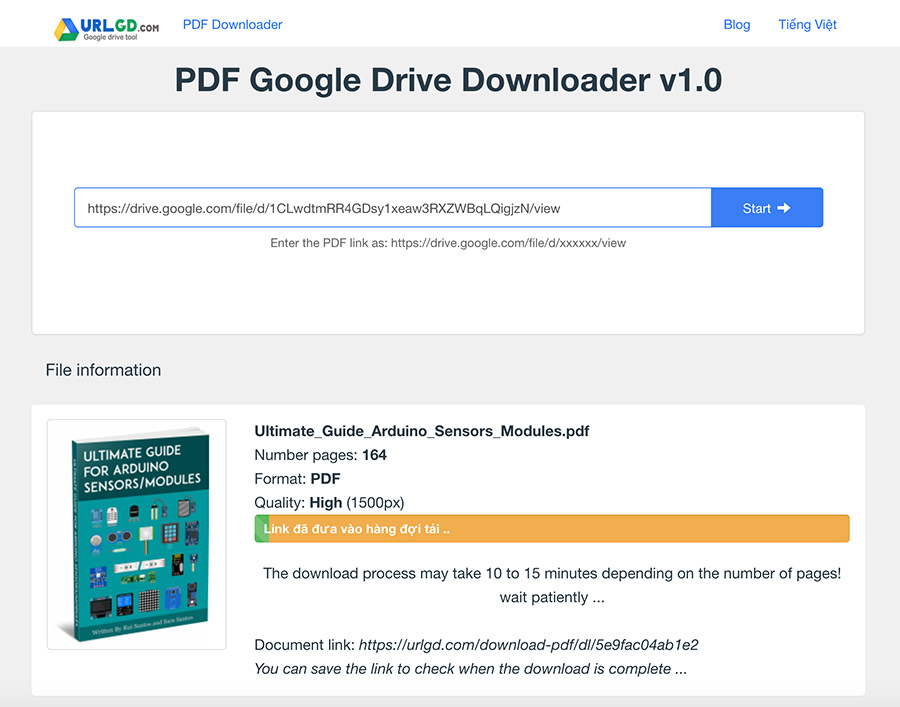
Task: Click the 'Format: PDF' line
Action: coord(297,479)
